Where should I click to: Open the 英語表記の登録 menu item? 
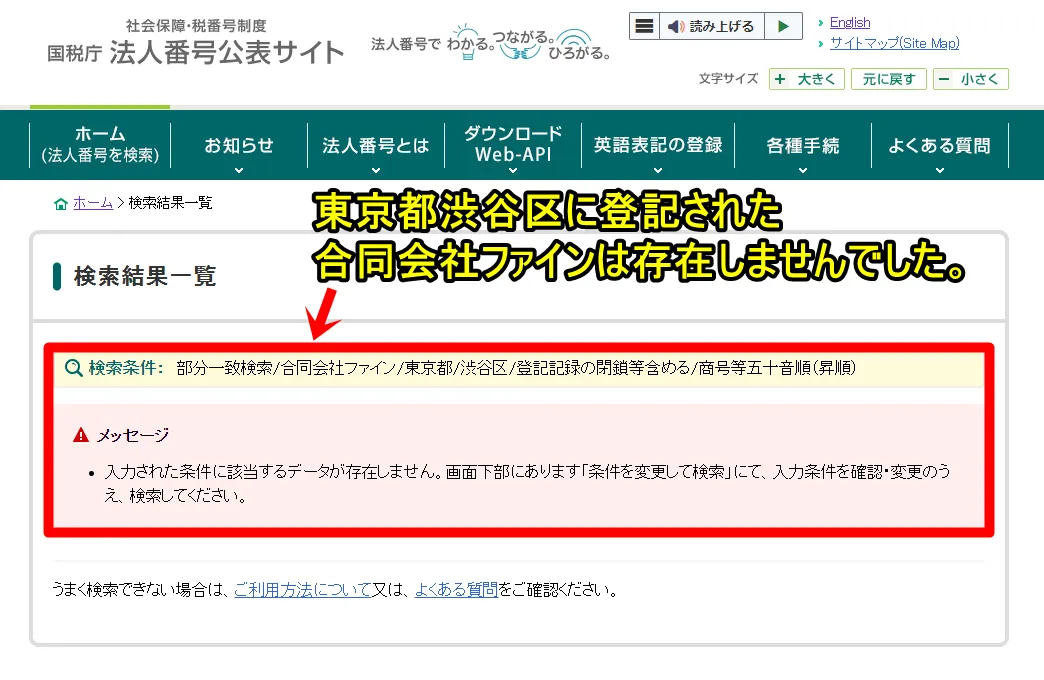[658, 145]
